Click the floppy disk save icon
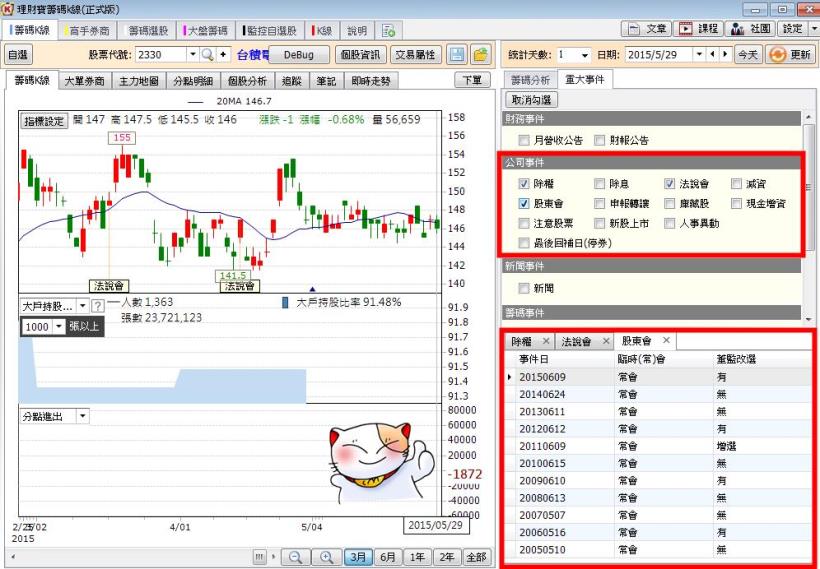The height and width of the screenshot is (569, 820). (x=457, y=54)
